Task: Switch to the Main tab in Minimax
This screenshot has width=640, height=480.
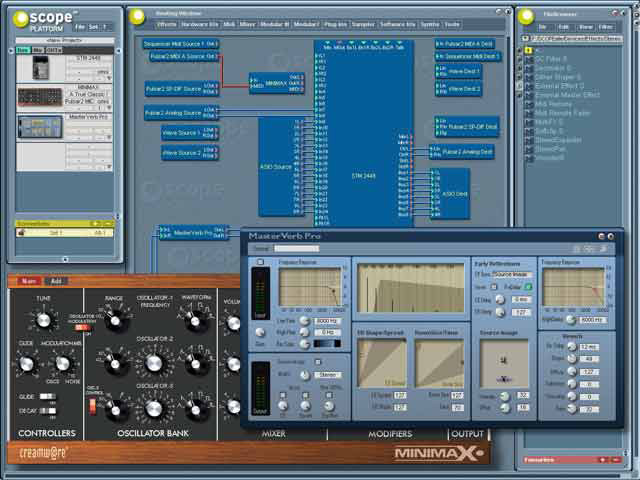Action: 29,281
